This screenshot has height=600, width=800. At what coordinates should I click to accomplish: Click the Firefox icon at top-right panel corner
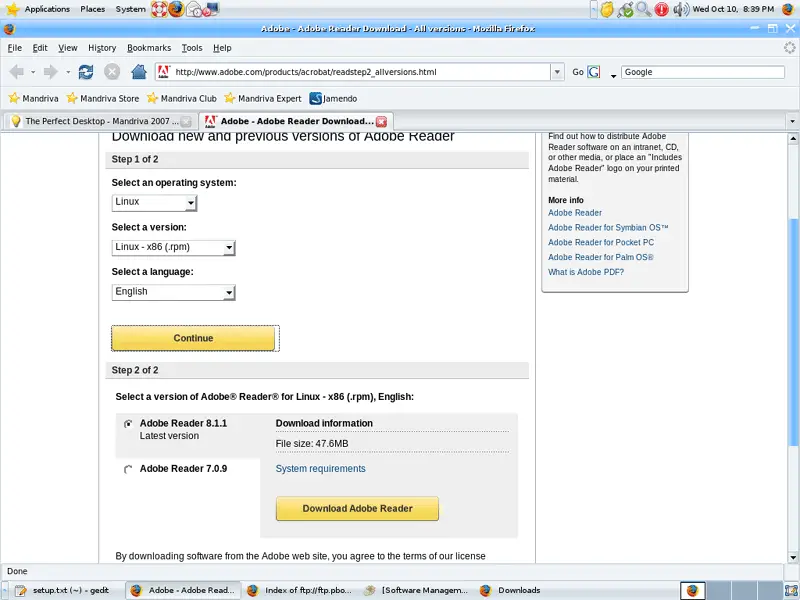click(x=788, y=9)
